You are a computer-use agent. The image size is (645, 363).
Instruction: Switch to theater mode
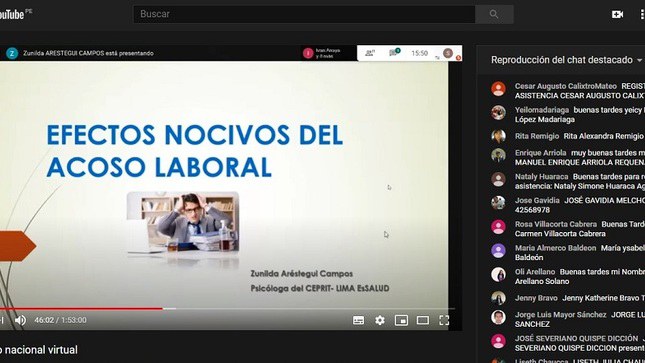(x=422, y=320)
